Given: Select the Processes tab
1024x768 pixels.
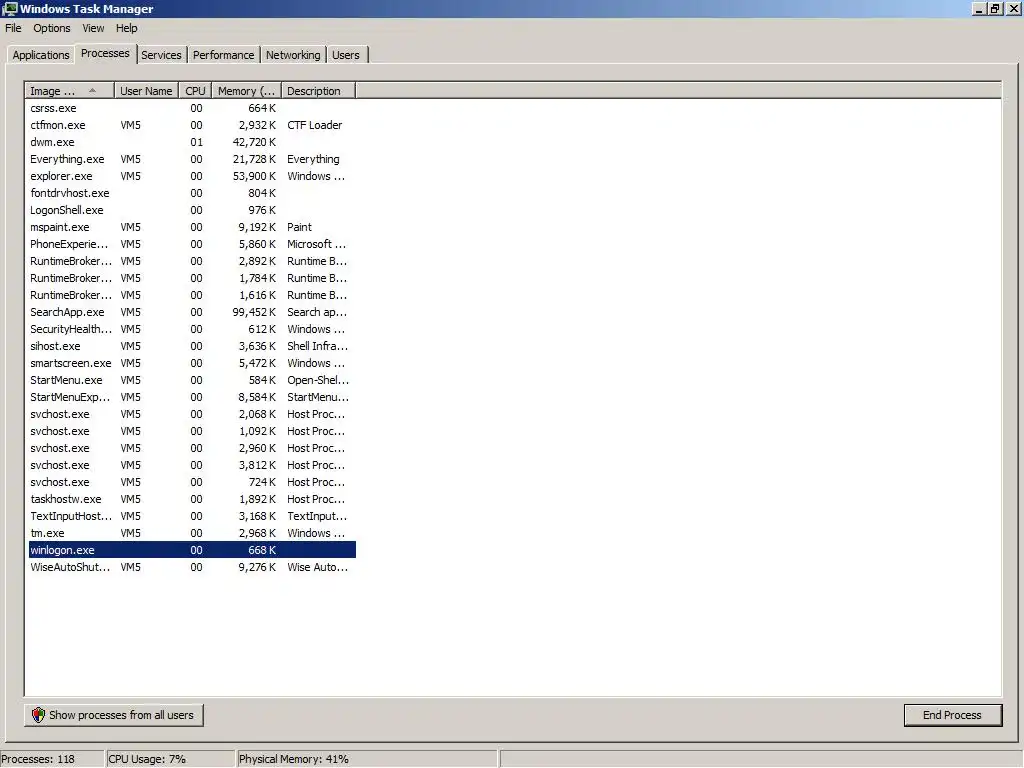Looking at the screenshot, I should (x=105, y=54).
